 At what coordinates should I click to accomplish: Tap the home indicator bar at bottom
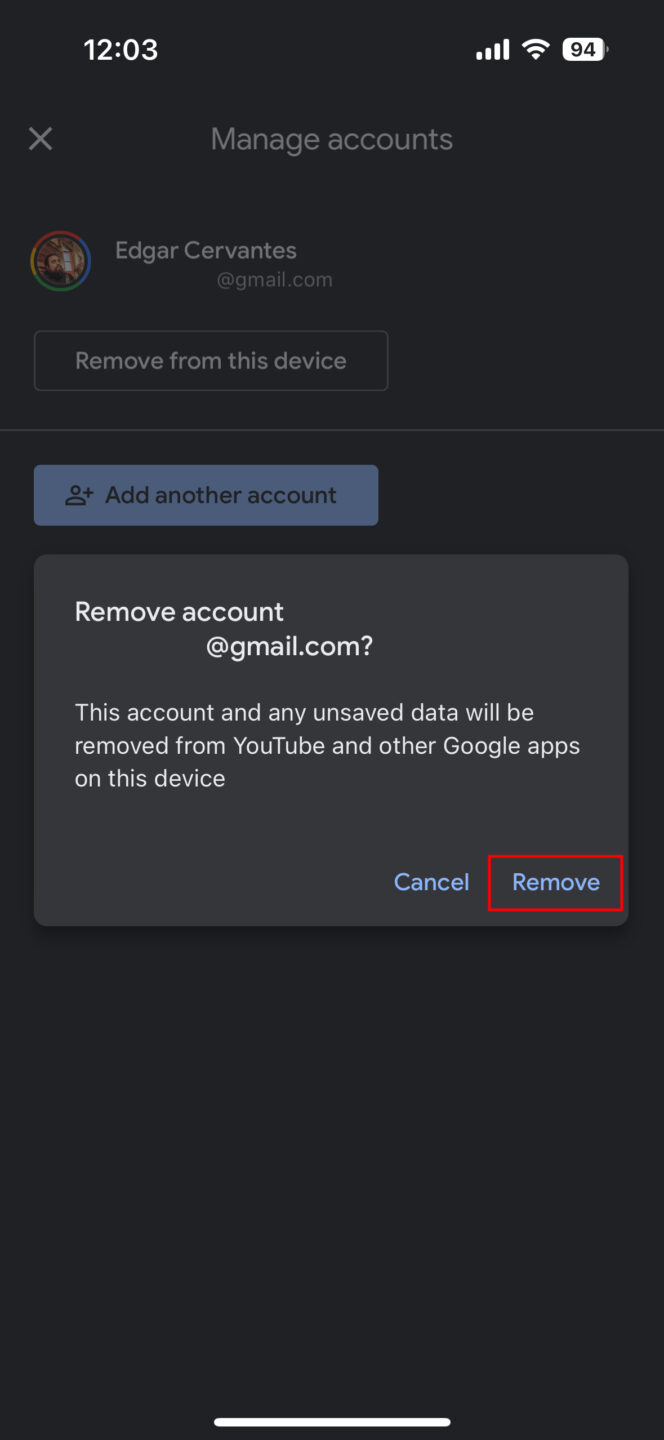click(x=331, y=1420)
